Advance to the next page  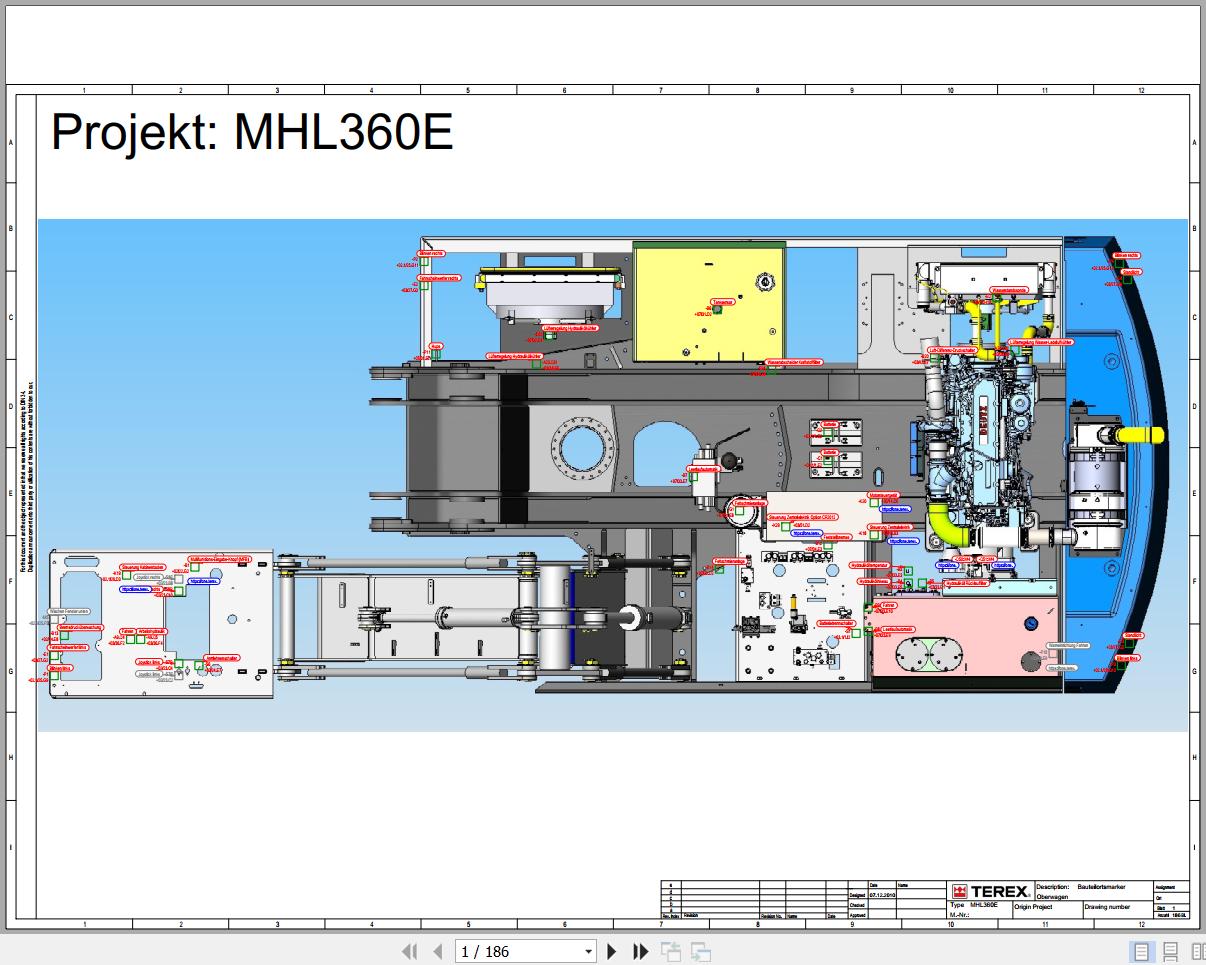(612, 951)
